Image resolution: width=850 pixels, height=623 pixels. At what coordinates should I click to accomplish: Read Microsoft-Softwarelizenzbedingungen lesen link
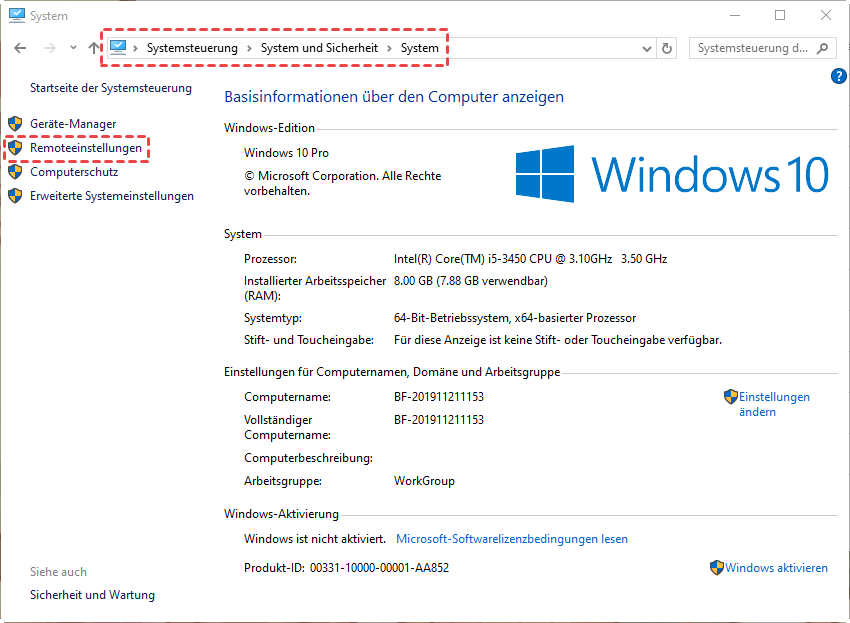(x=512, y=539)
